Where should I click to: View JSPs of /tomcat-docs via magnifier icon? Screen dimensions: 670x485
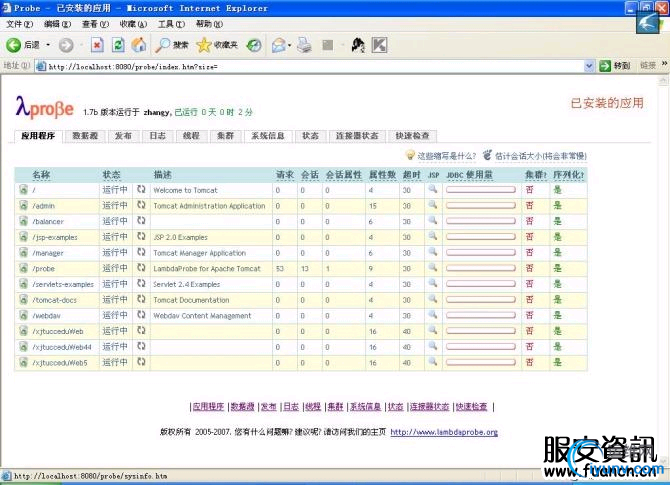[433, 299]
